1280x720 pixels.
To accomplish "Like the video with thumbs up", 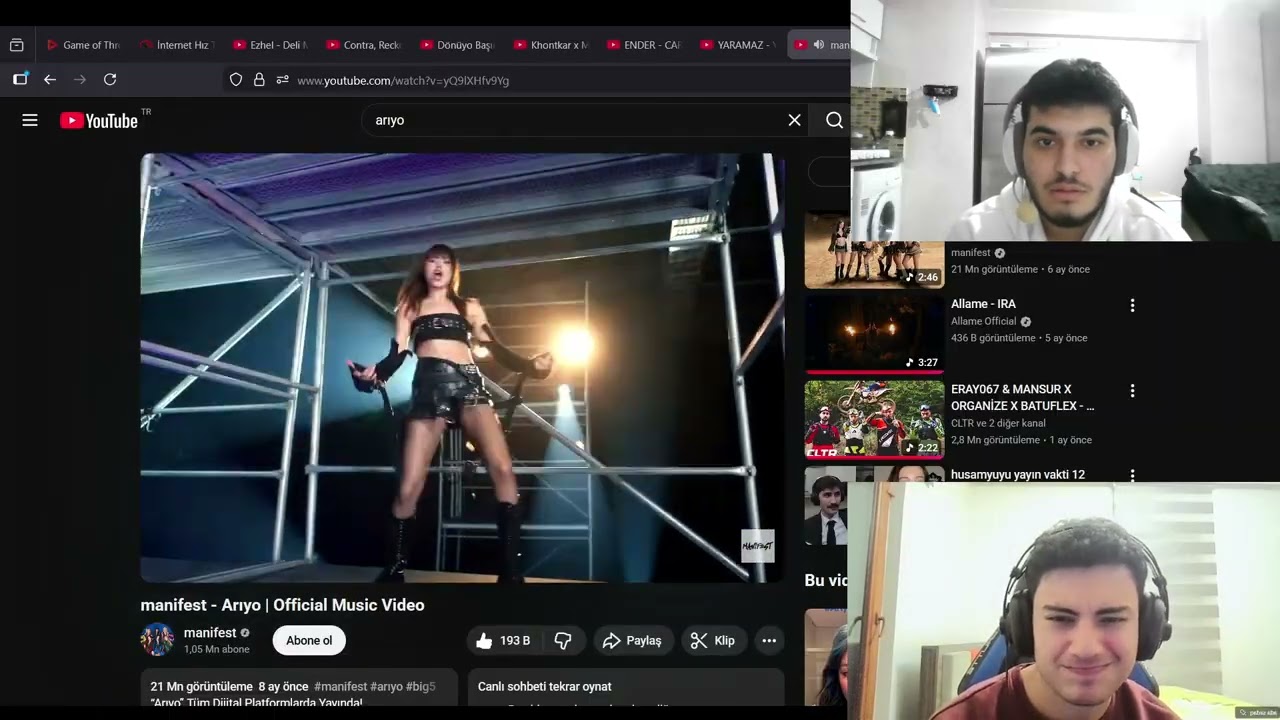I will tap(503, 641).
